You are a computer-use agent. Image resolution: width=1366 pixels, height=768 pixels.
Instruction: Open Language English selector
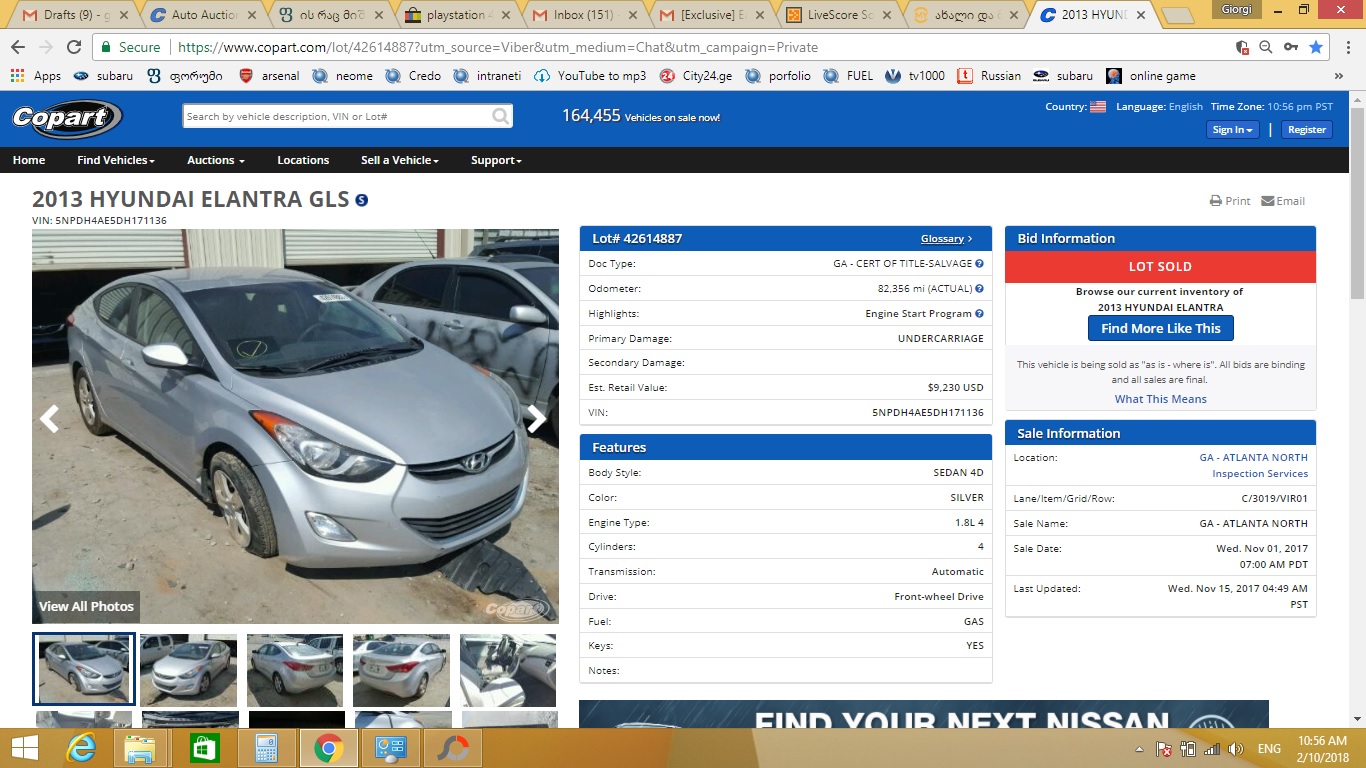click(1159, 107)
